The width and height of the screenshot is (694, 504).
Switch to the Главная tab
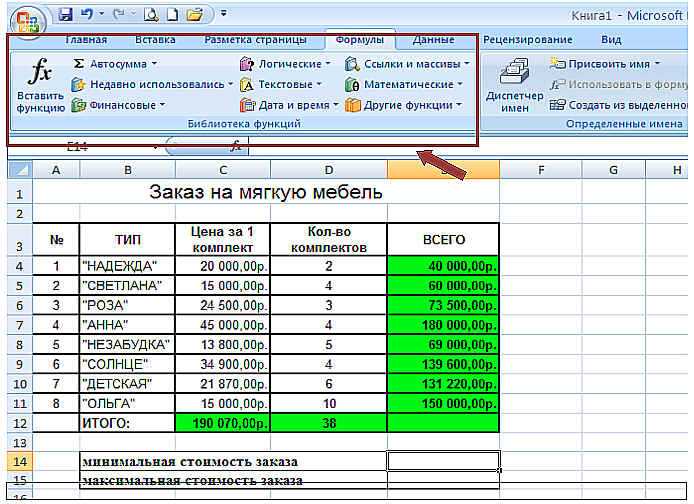coord(86,40)
